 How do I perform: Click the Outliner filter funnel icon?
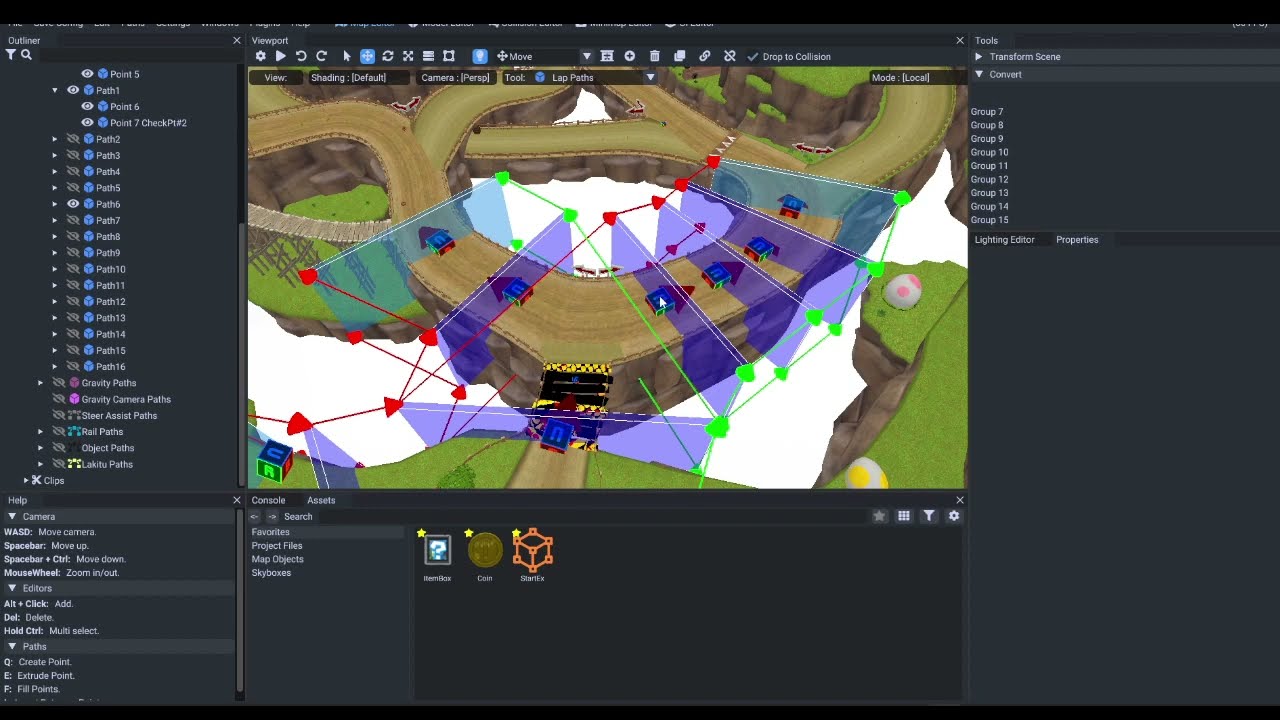11,55
